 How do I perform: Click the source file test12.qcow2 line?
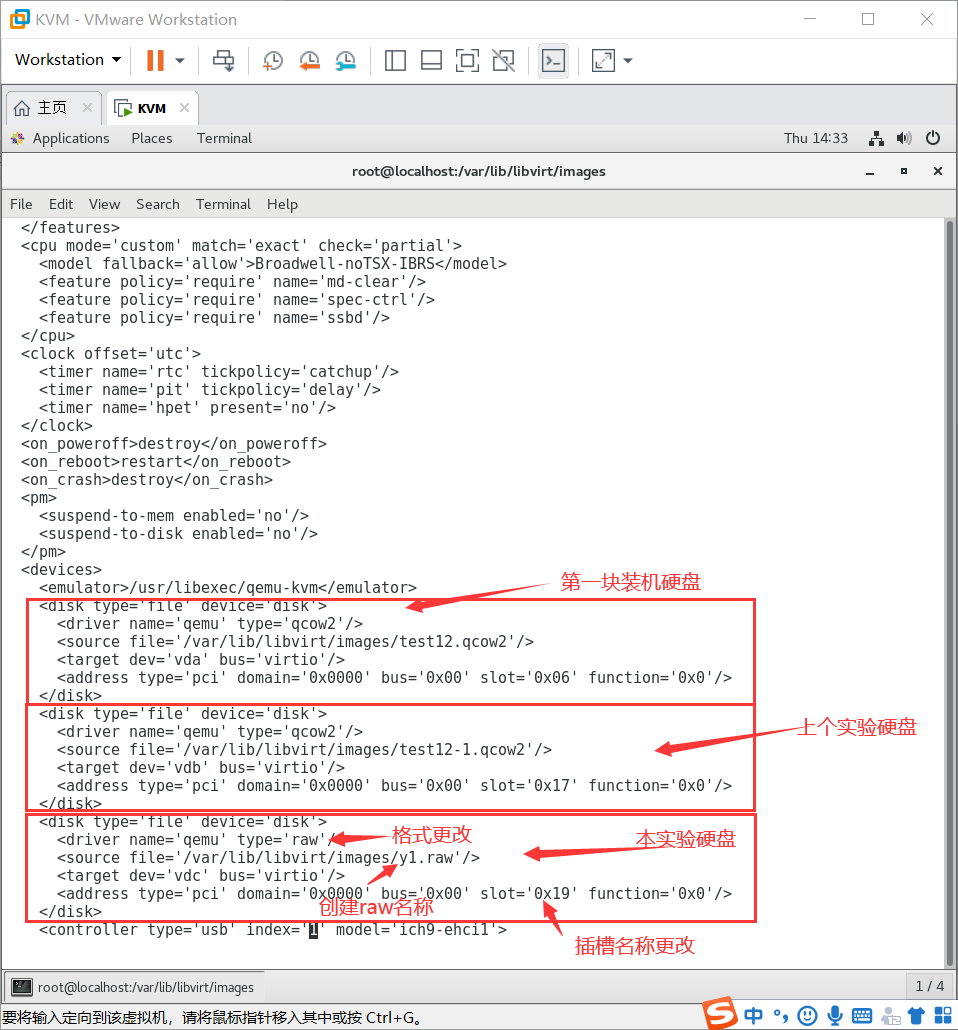click(x=295, y=642)
